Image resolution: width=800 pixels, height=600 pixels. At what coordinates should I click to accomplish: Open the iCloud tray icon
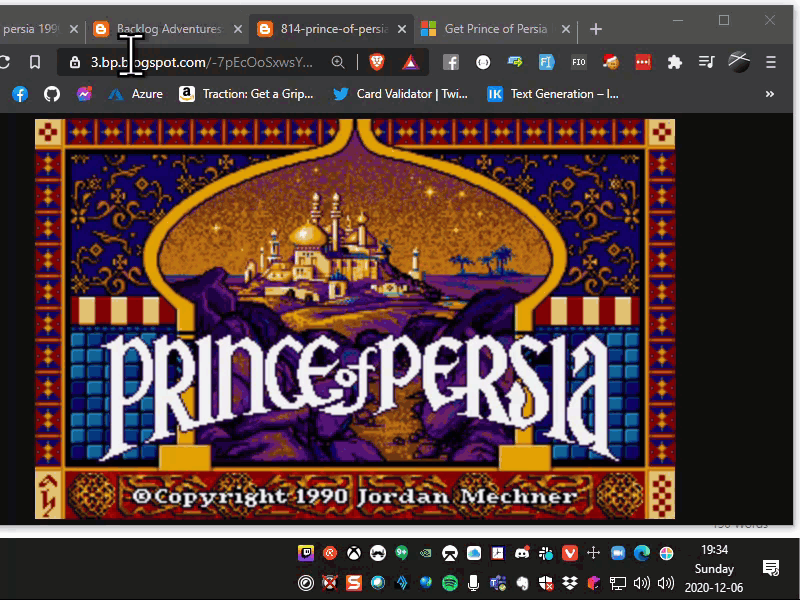point(474,553)
